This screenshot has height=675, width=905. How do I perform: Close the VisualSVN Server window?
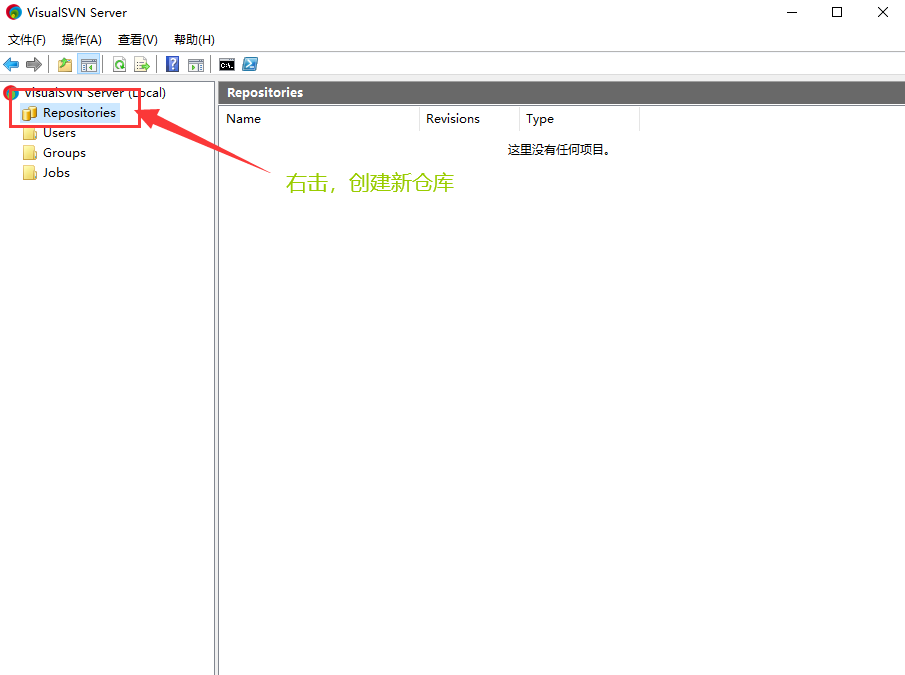[x=882, y=12]
